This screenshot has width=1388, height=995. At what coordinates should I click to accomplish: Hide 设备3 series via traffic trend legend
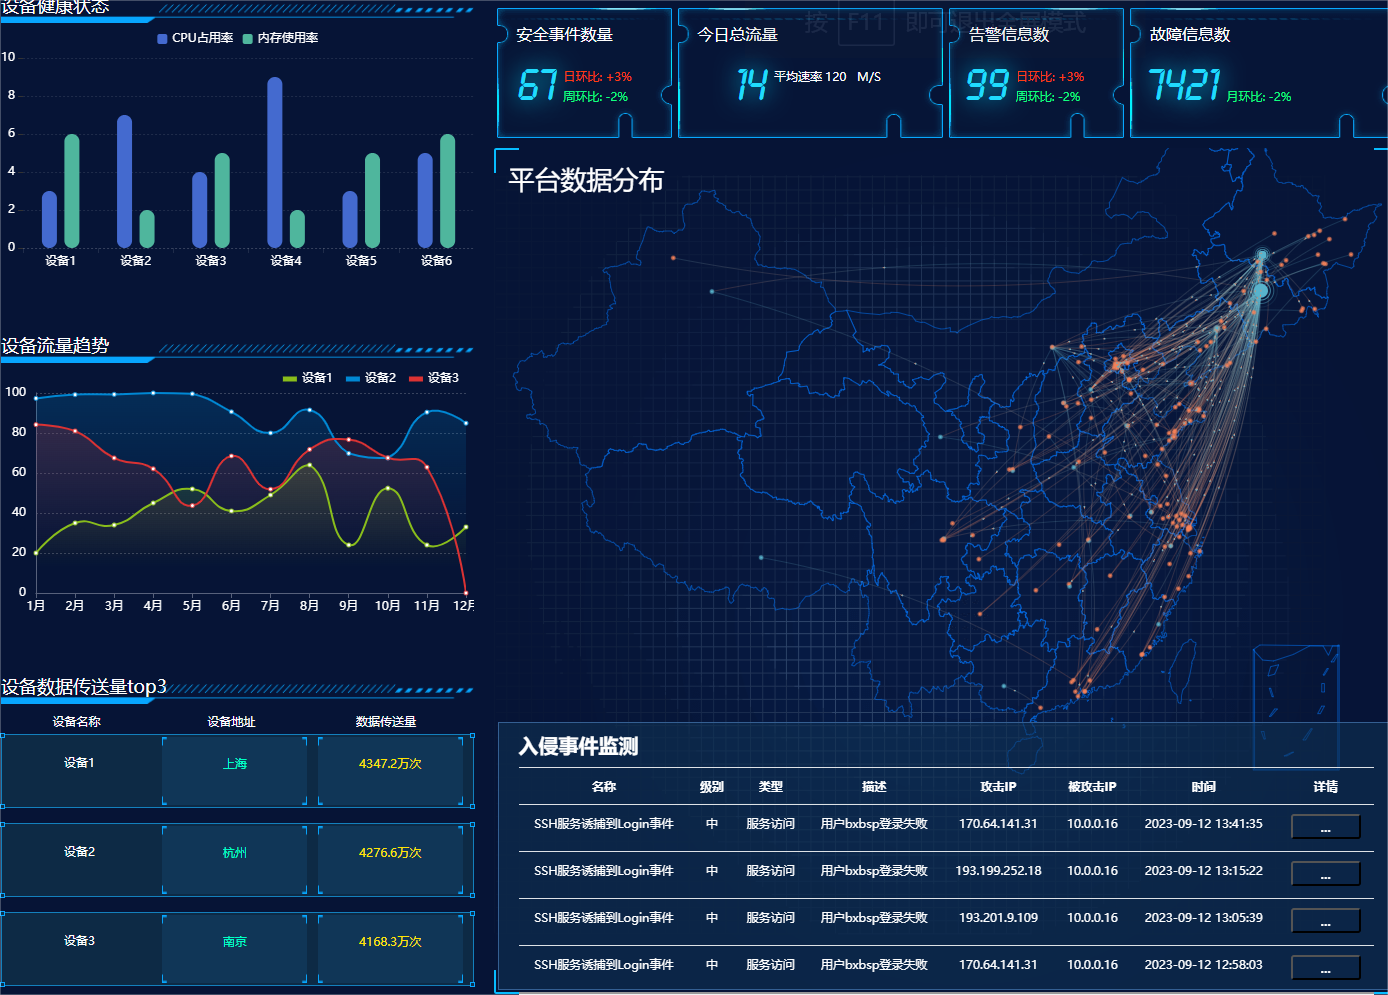(x=434, y=378)
